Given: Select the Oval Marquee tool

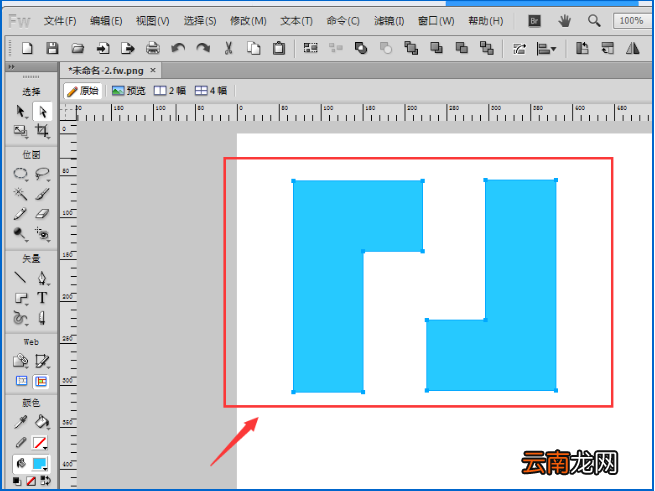Looking at the screenshot, I should tap(20, 173).
